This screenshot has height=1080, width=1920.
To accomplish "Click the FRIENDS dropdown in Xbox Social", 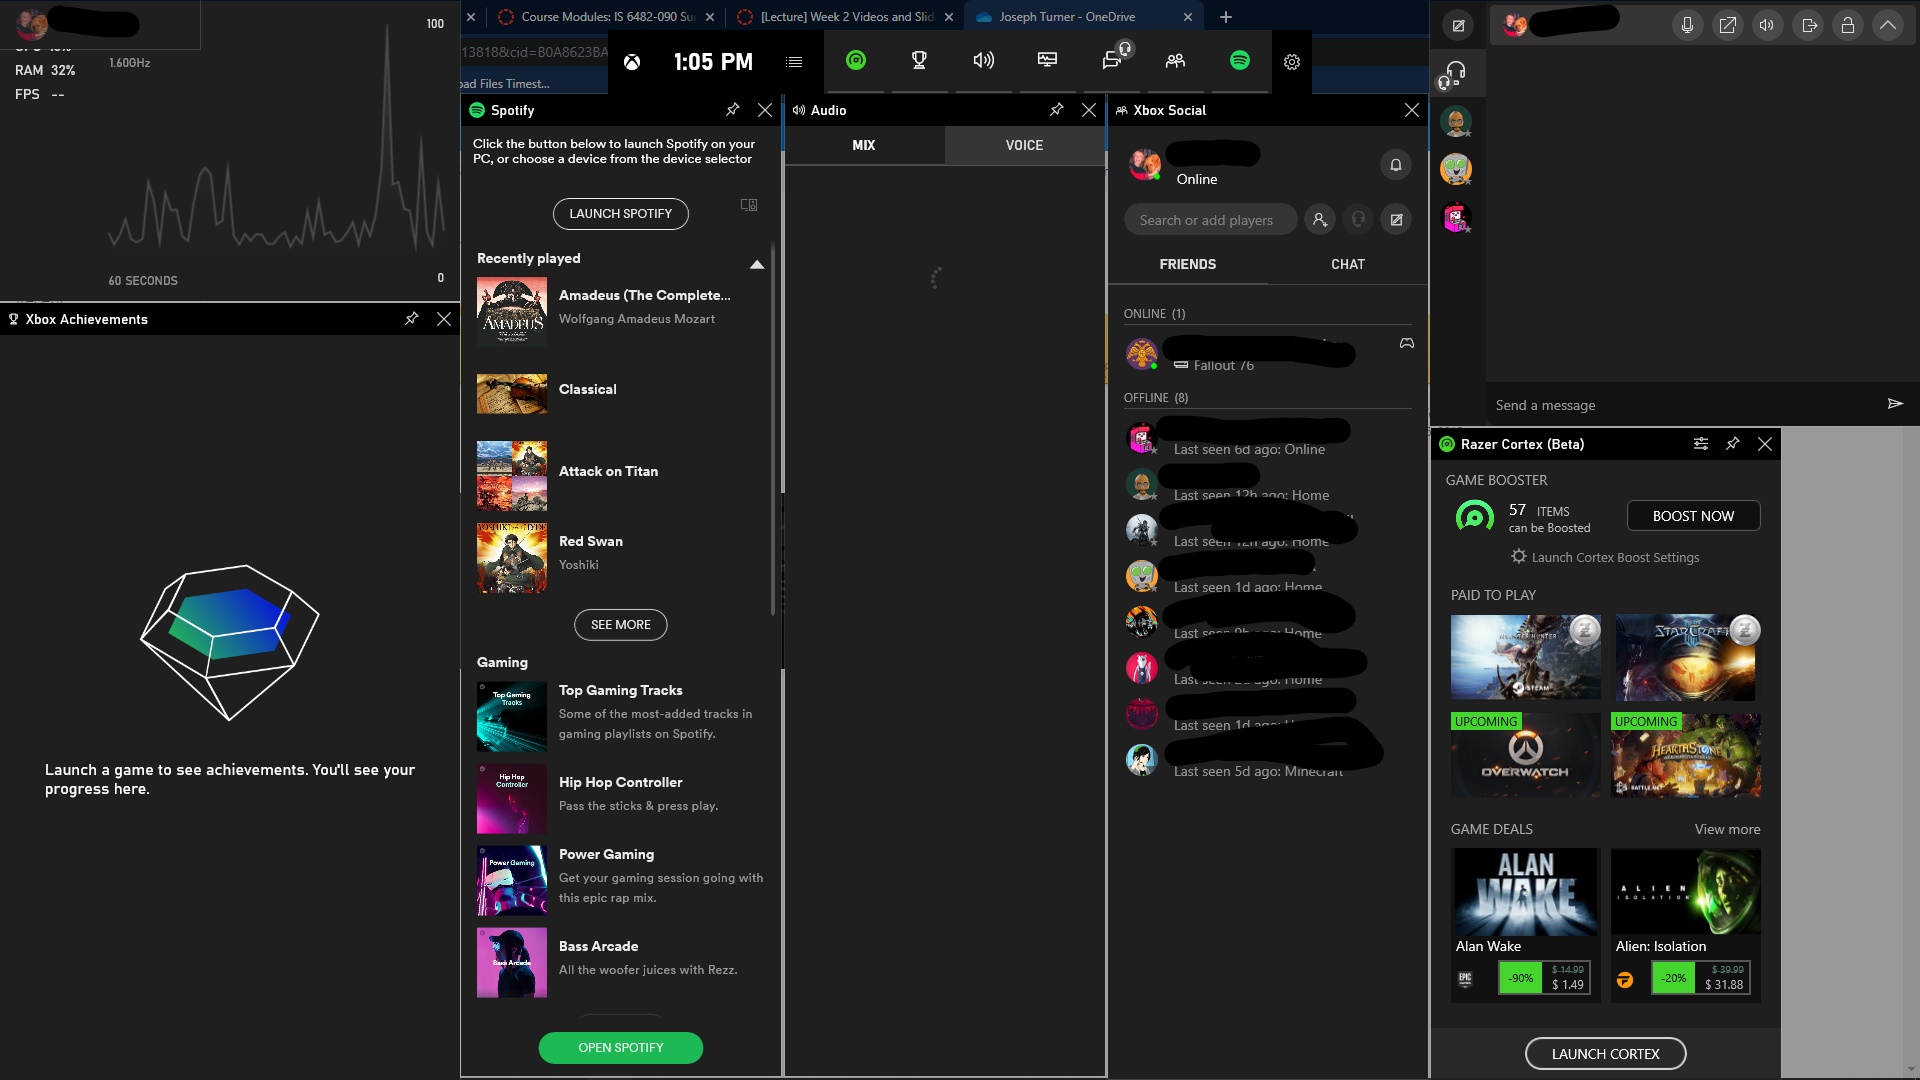I will (x=1187, y=264).
